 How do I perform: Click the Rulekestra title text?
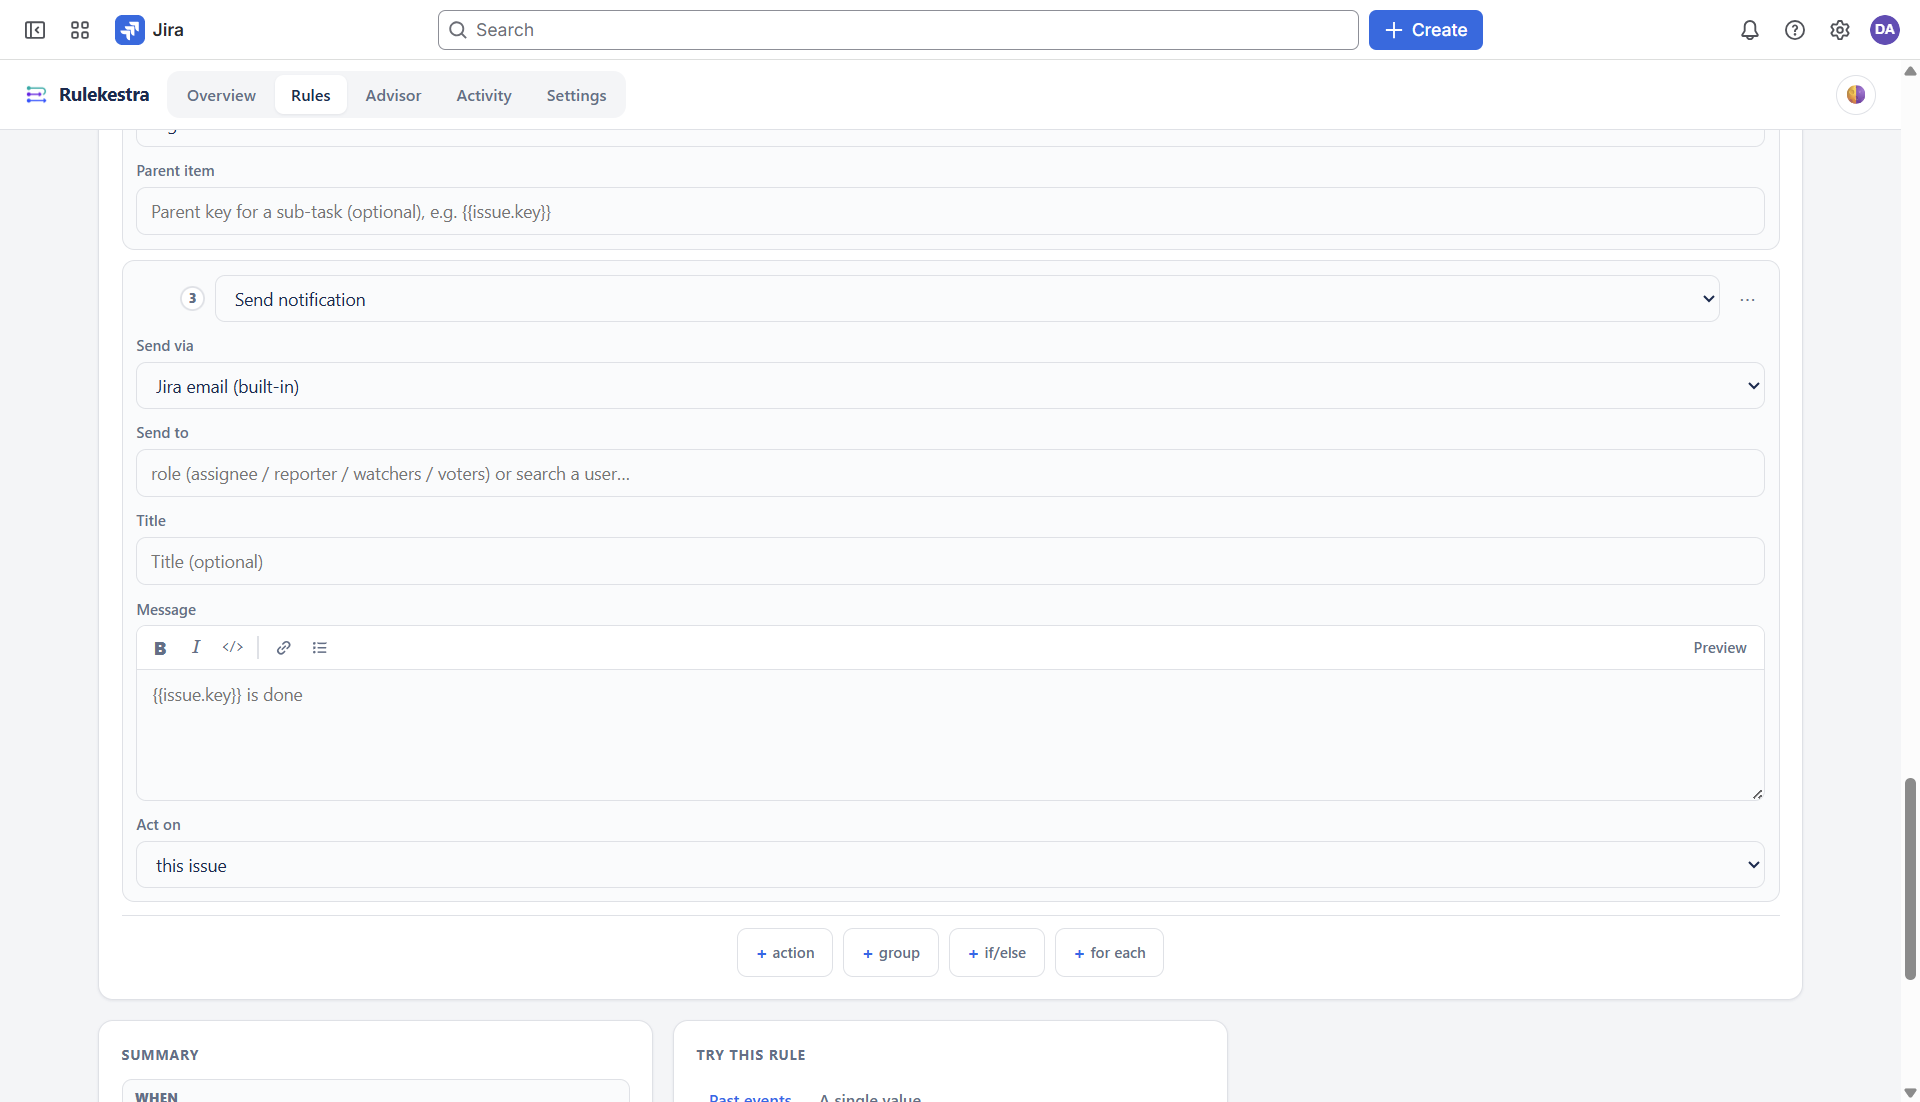tap(104, 94)
